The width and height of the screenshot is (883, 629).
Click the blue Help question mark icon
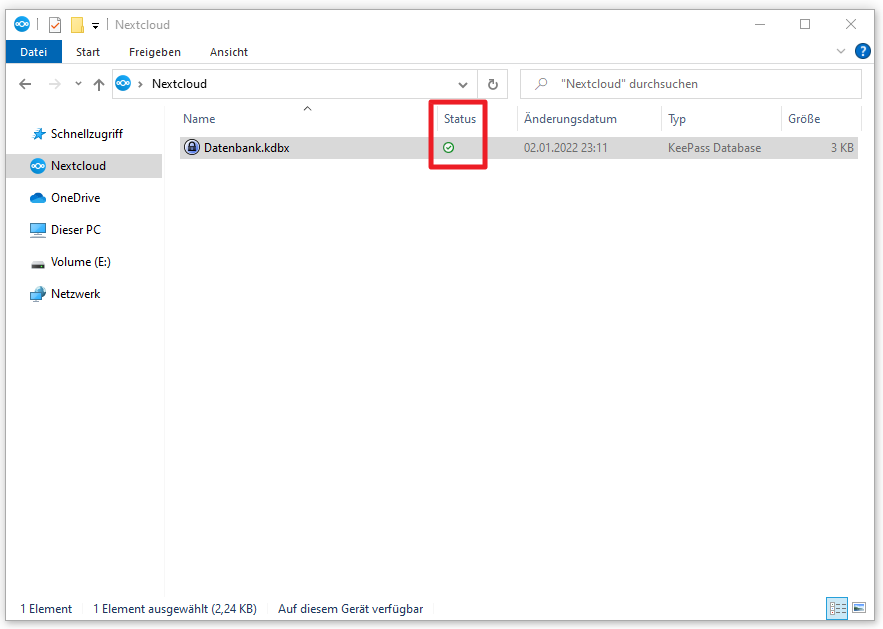(x=862, y=51)
